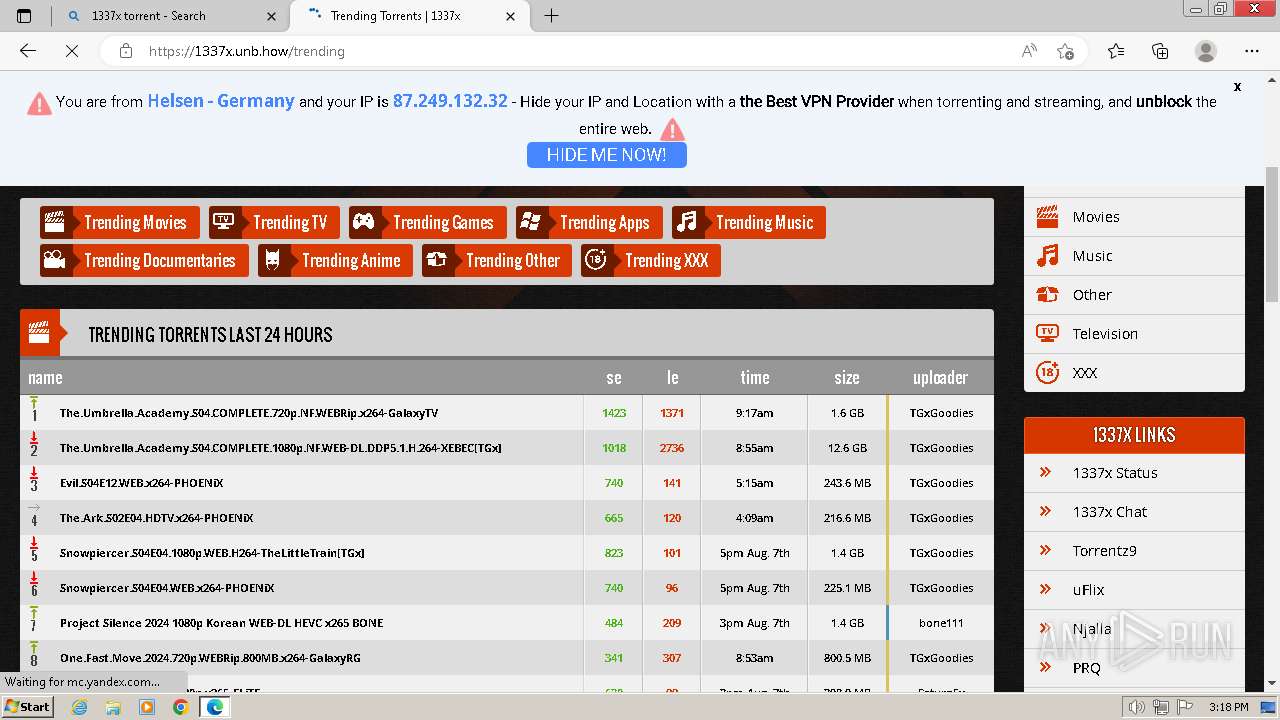Open Trending Apps category
This screenshot has width=1280, height=720.
tap(589, 222)
